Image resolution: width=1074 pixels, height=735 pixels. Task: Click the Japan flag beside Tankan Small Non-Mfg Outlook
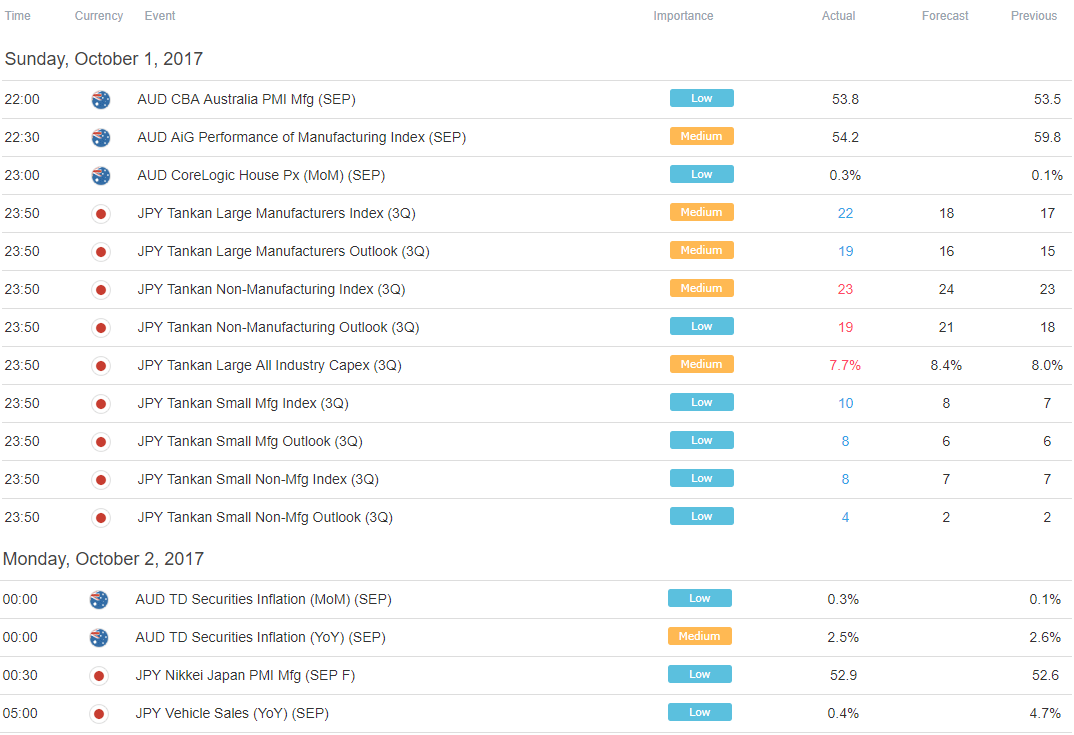[101, 518]
